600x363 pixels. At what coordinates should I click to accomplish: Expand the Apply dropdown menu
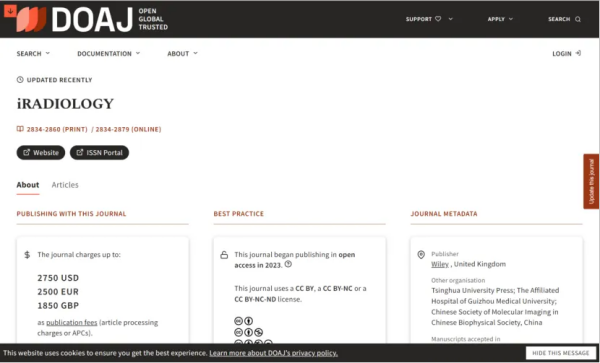500,19
